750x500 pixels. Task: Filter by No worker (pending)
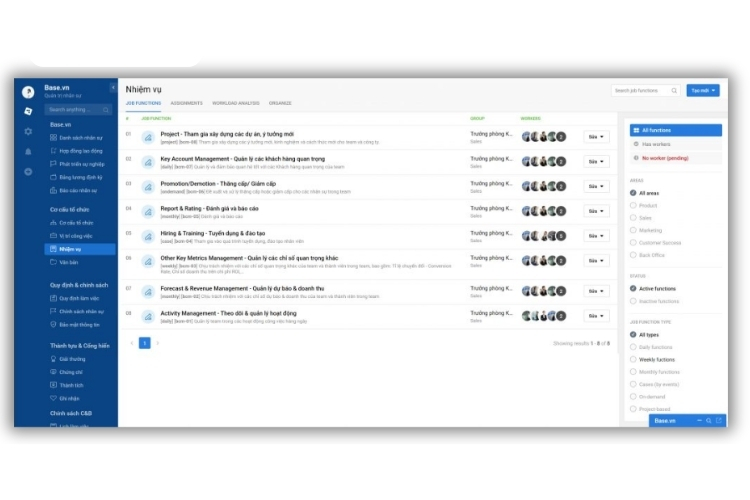click(676, 158)
